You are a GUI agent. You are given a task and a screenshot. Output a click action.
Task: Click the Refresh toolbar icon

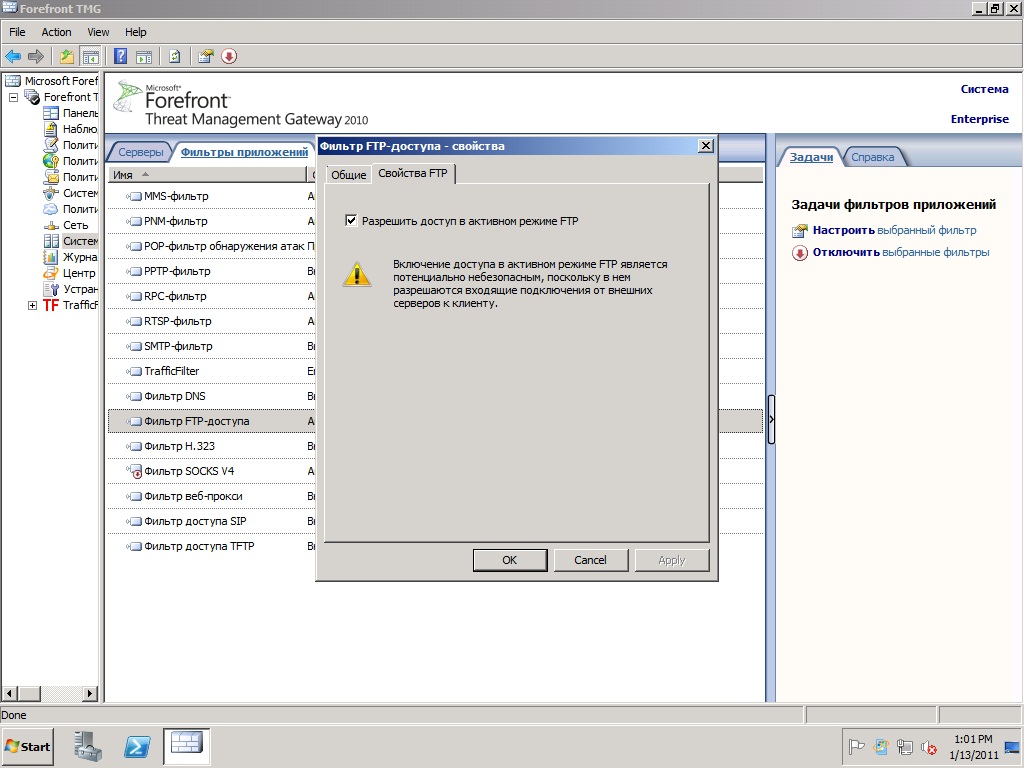coord(174,57)
